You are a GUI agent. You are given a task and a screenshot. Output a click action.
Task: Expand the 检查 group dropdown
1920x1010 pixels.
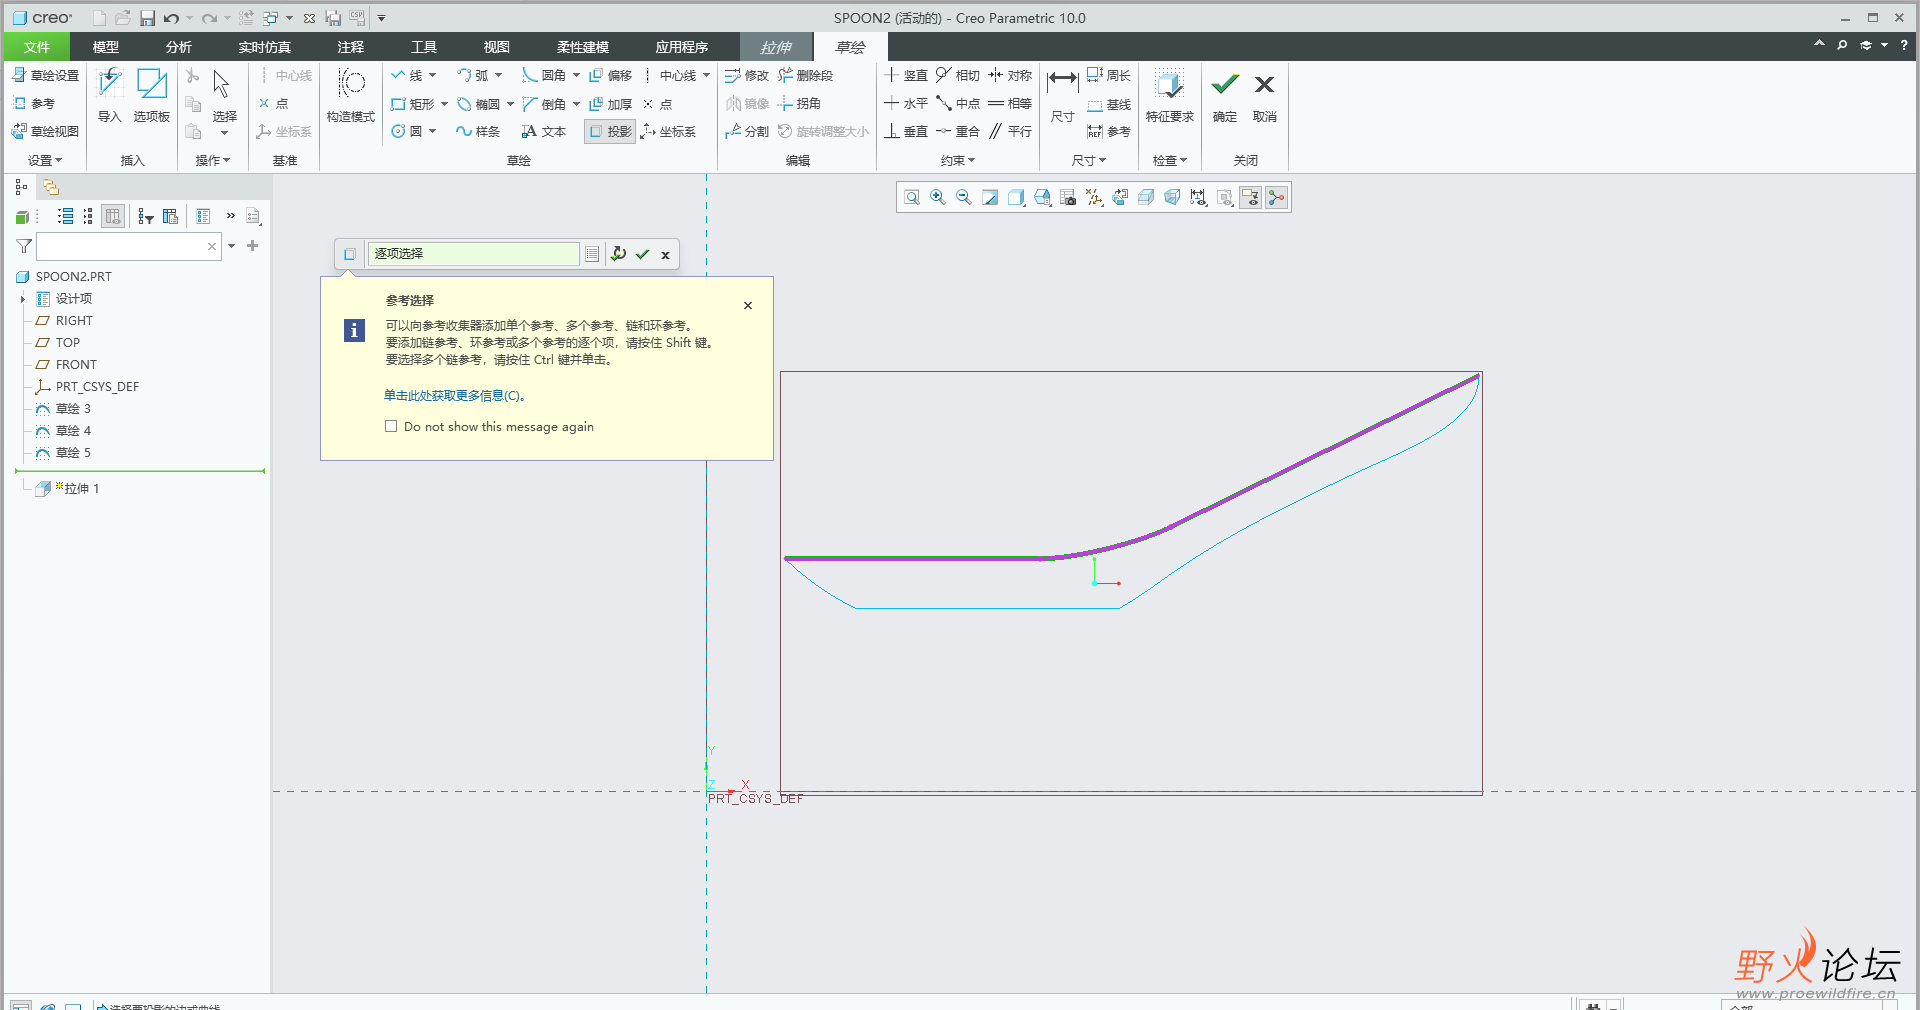click(x=1169, y=160)
